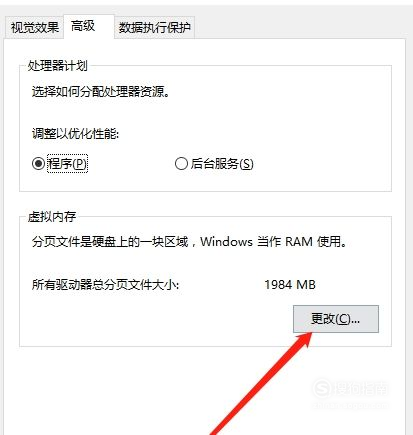Click the 选择如何分配处理器资源 description text
Viewport: 413px width, 435px height.
(101, 91)
